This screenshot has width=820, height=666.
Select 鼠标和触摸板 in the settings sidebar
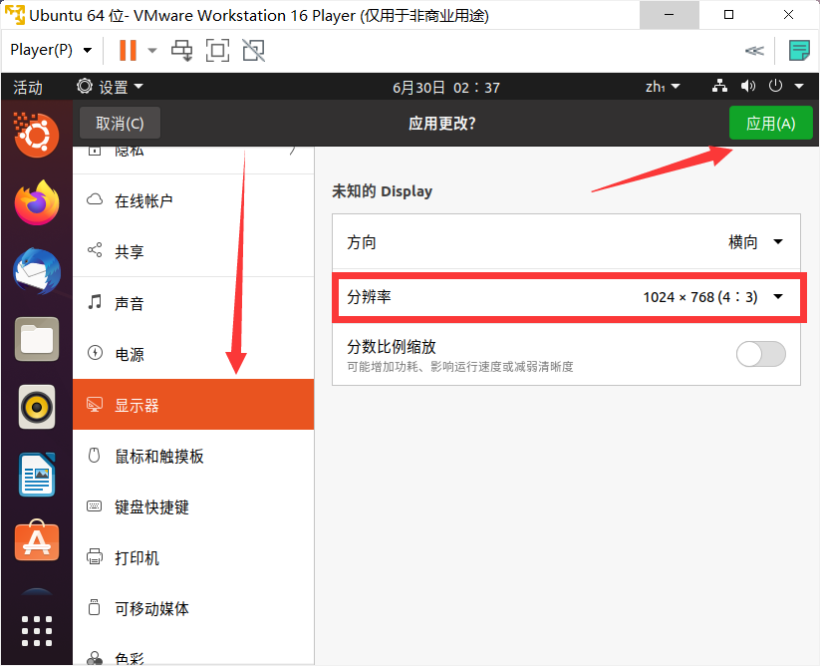tap(159, 456)
